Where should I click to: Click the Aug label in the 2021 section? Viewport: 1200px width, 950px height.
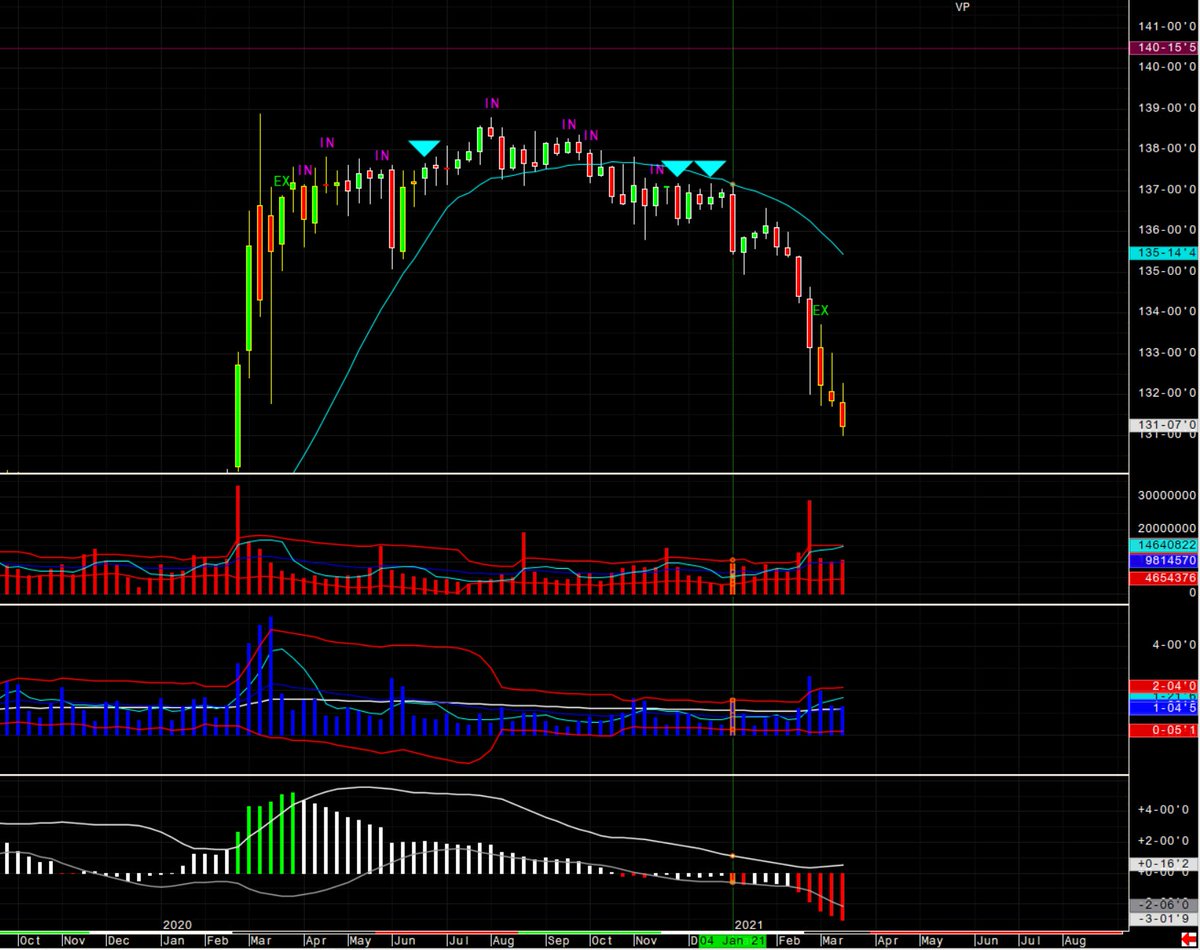1075,941
